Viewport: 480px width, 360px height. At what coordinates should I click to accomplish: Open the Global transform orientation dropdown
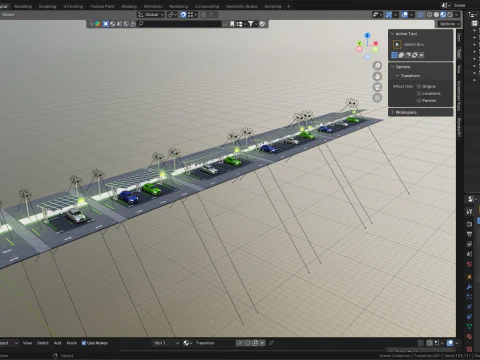click(151, 15)
